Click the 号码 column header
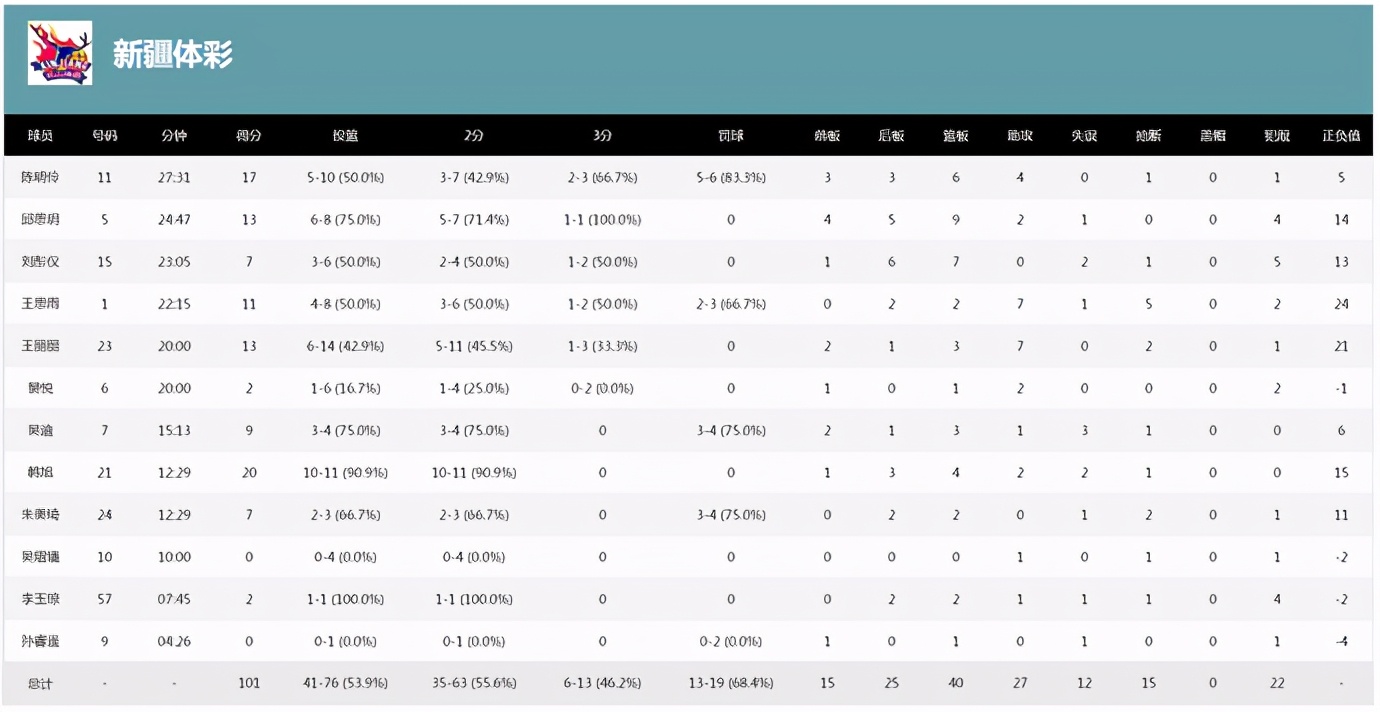 tap(104, 136)
